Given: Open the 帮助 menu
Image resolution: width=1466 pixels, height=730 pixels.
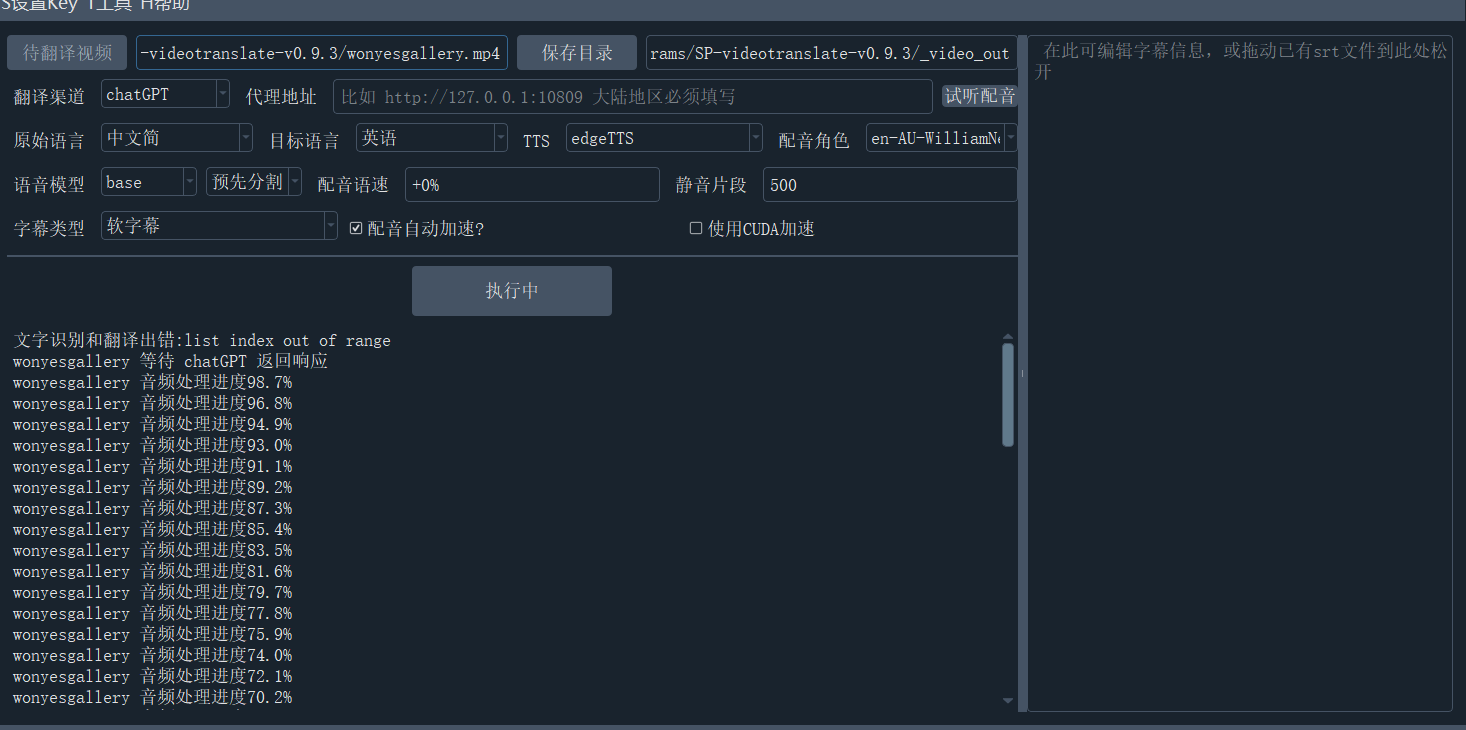Looking at the screenshot, I should tap(166, 5).
